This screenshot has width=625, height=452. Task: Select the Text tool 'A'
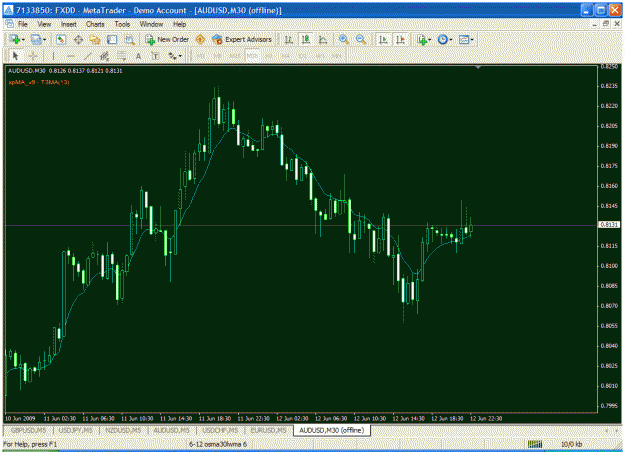[x=138, y=56]
